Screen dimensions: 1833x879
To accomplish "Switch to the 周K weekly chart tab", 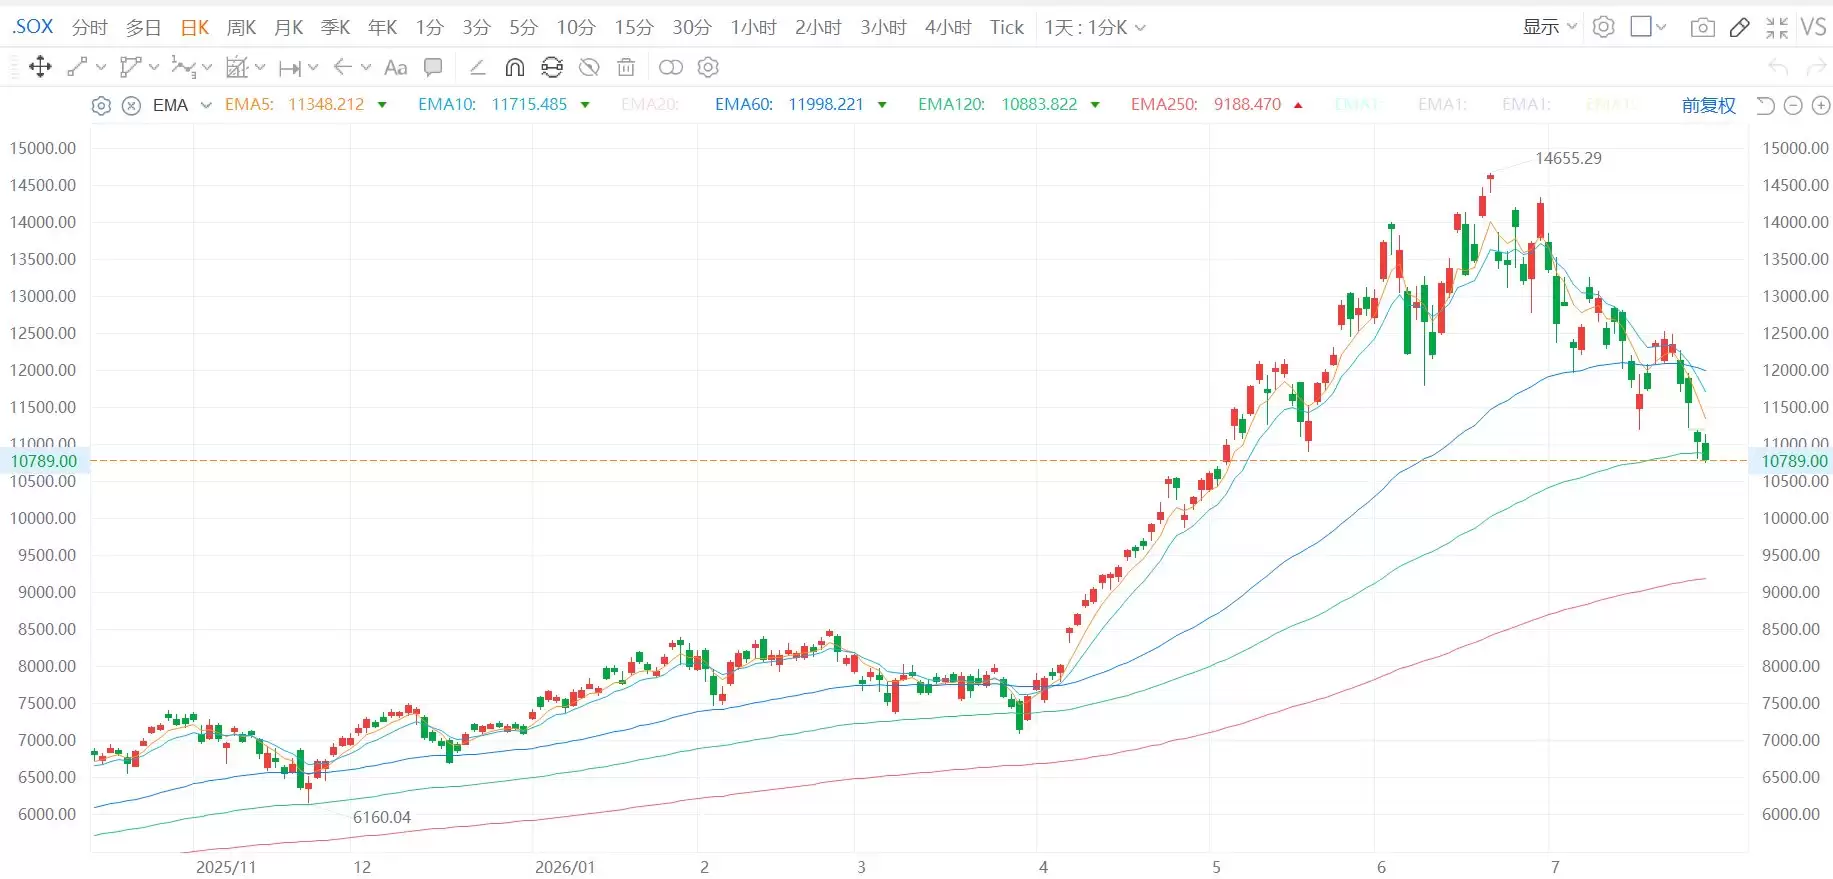I will pos(241,28).
